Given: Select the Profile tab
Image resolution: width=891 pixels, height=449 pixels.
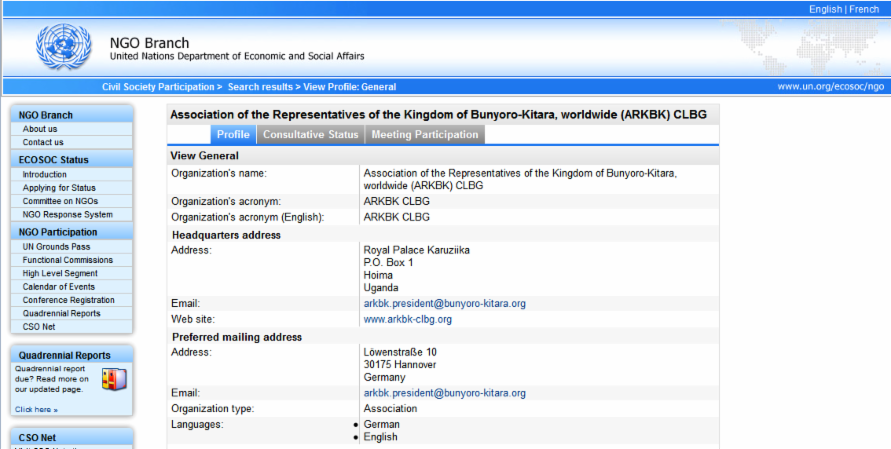Looking at the screenshot, I should (233, 135).
